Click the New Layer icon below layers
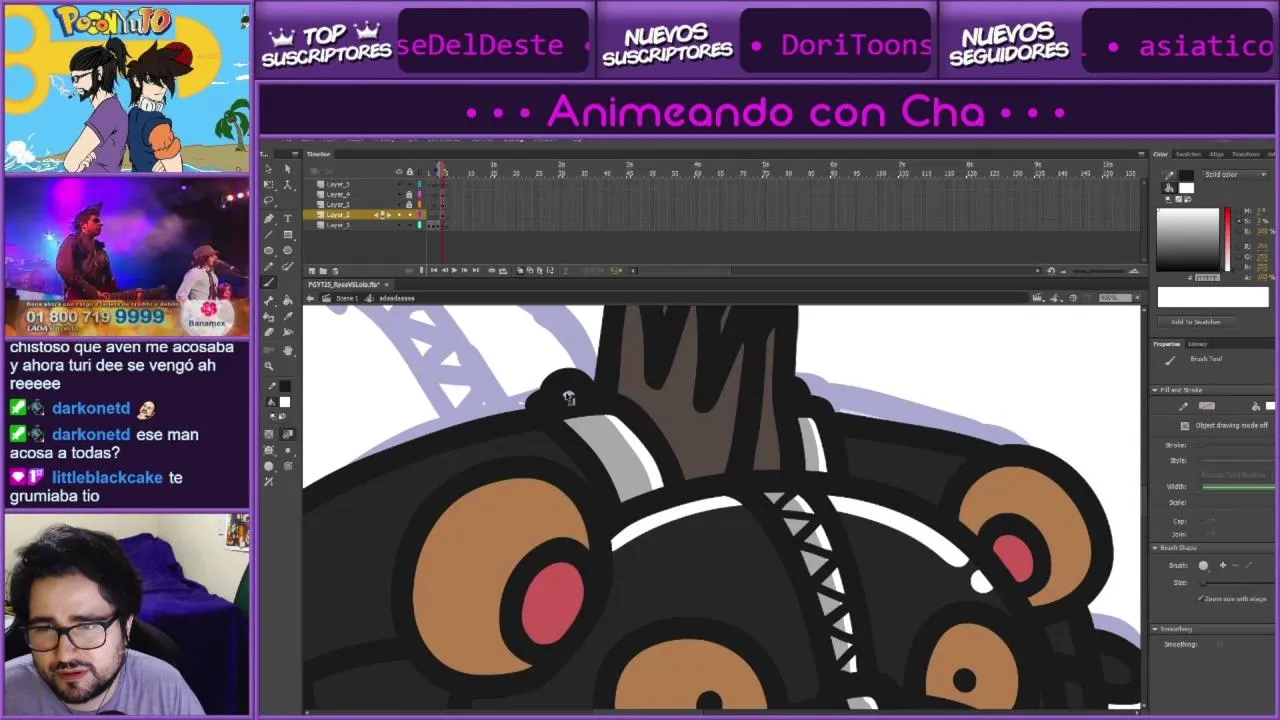The height and width of the screenshot is (720, 1280). click(x=312, y=270)
